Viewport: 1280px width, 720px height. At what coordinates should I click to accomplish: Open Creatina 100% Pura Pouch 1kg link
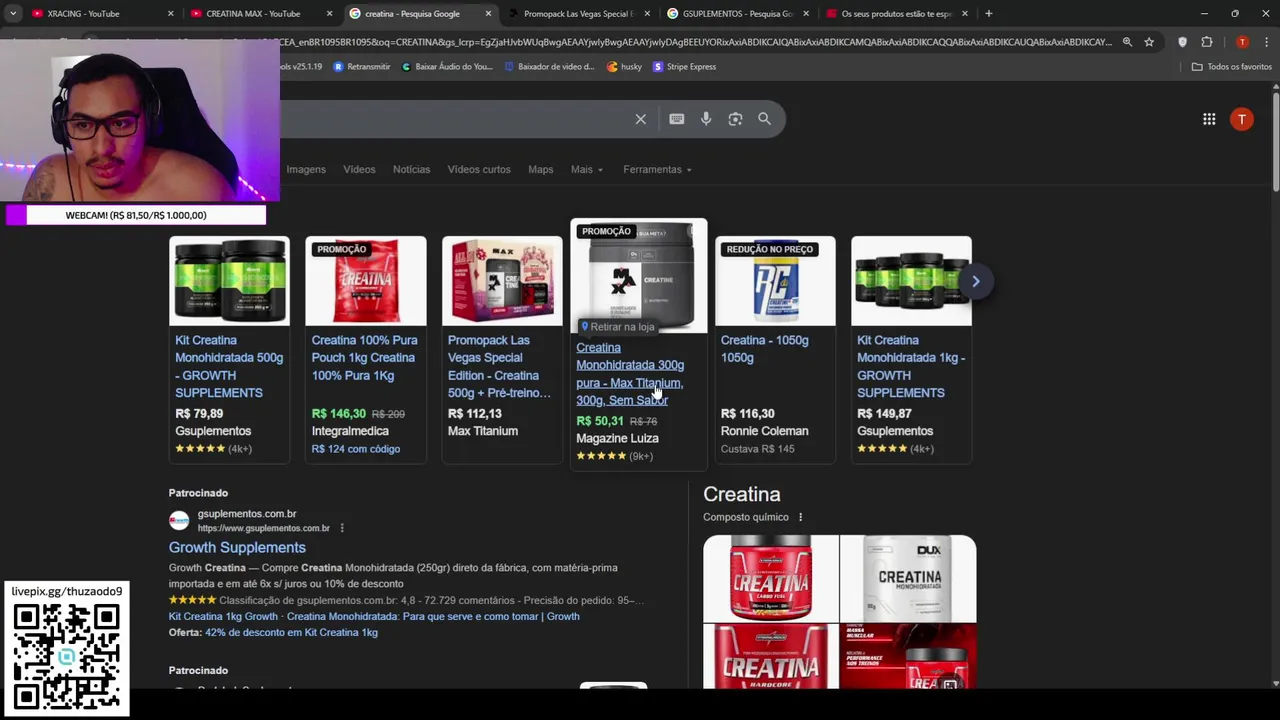click(364, 358)
